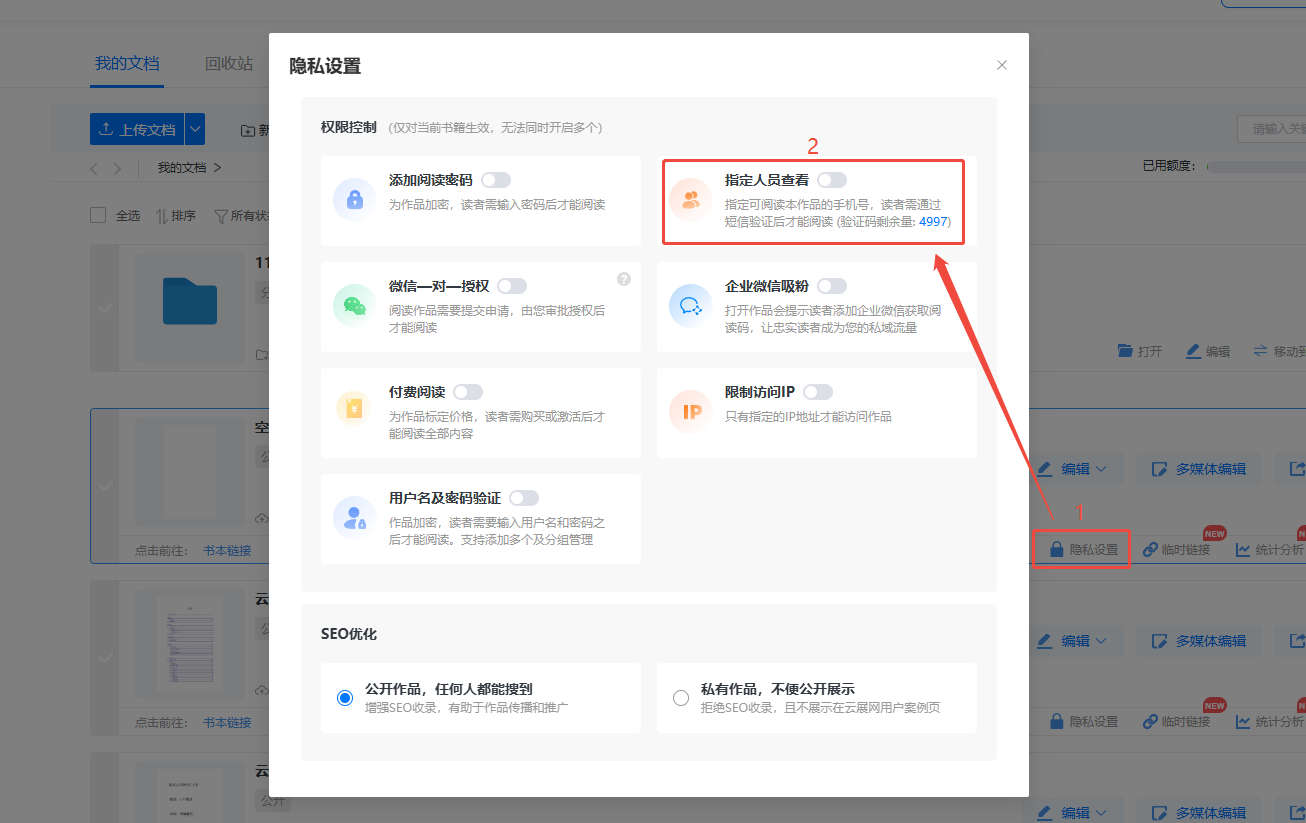Turn on 指定人员查看 switch

[832, 180]
